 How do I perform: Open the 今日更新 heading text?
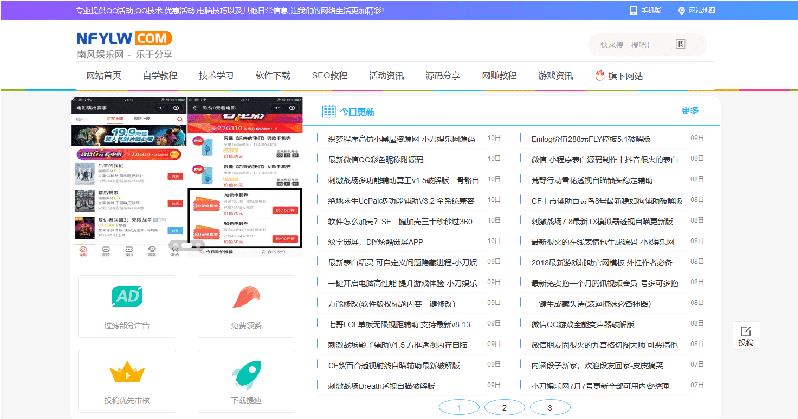(357, 111)
